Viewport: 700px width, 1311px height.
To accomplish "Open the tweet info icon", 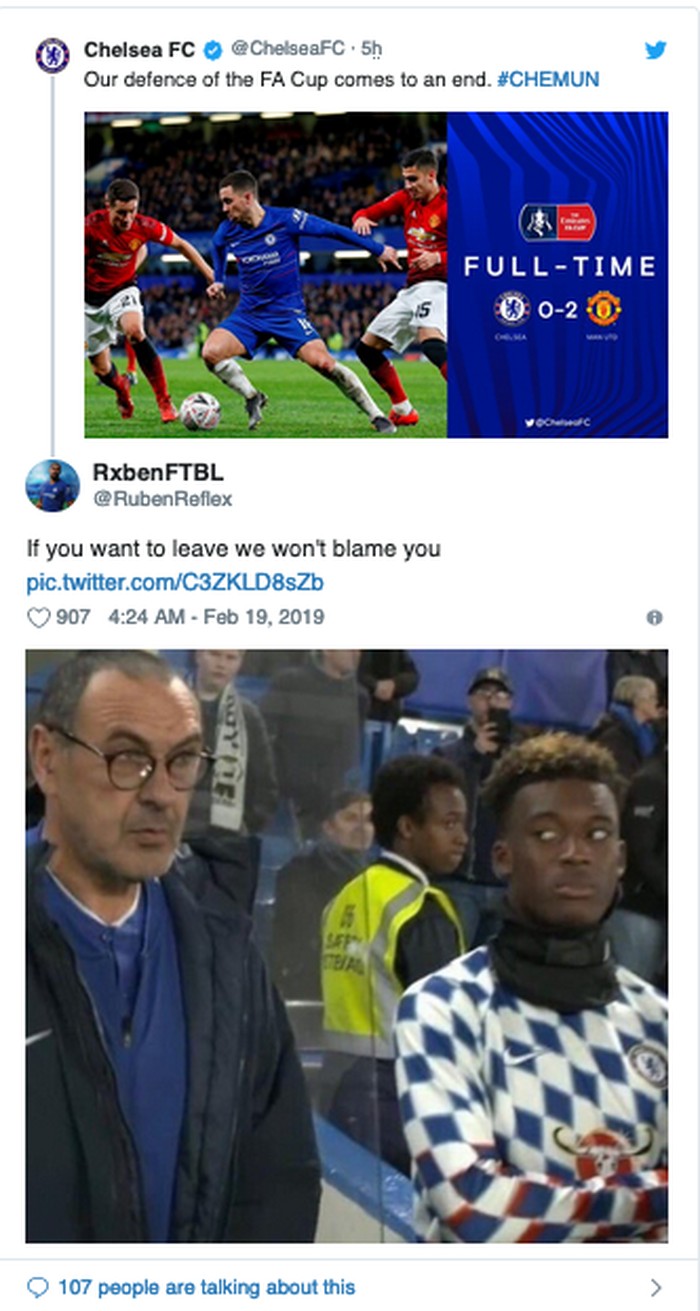I will [x=654, y=618].
